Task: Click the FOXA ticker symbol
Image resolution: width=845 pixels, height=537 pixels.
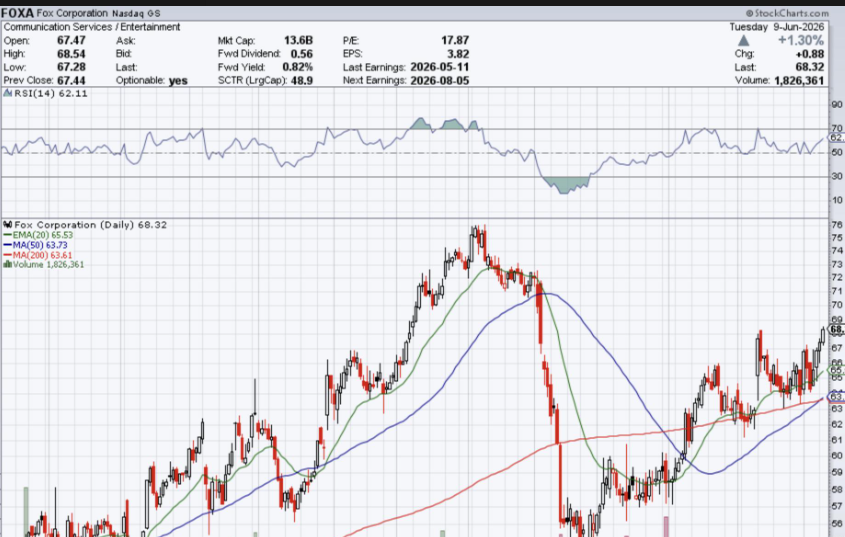Action: (x=17, y=13)
